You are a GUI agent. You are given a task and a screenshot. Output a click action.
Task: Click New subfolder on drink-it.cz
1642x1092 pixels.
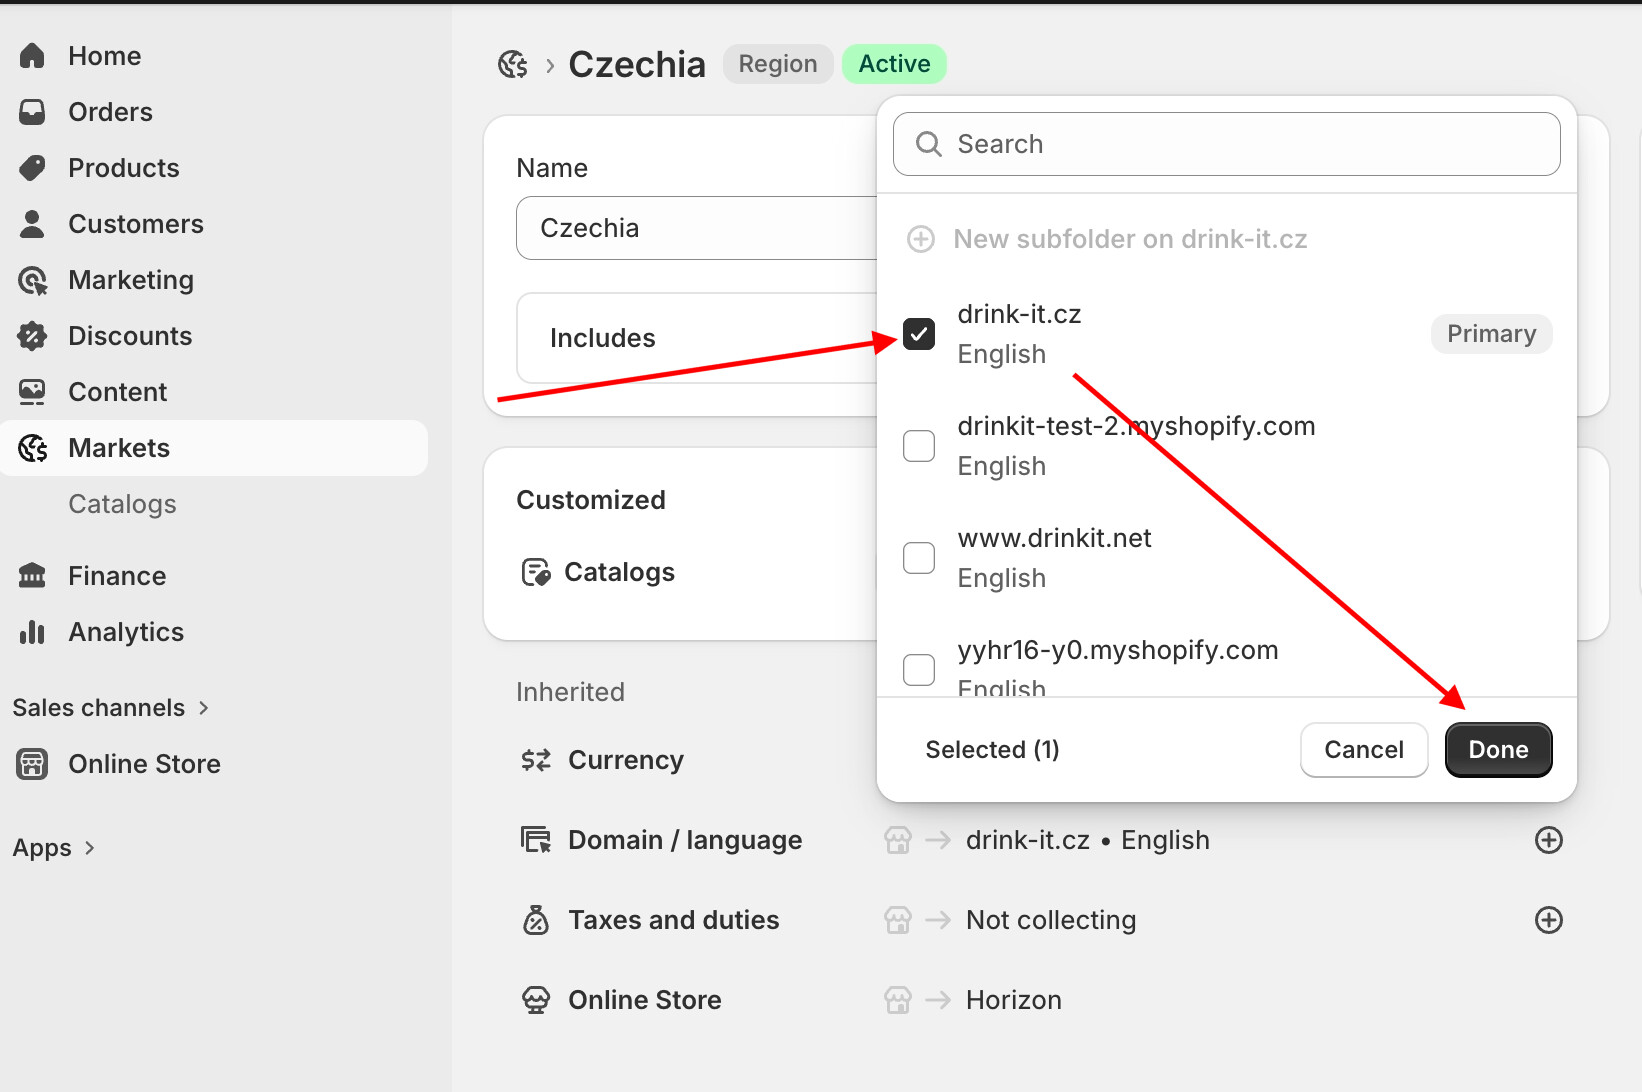pos(1130,239)
